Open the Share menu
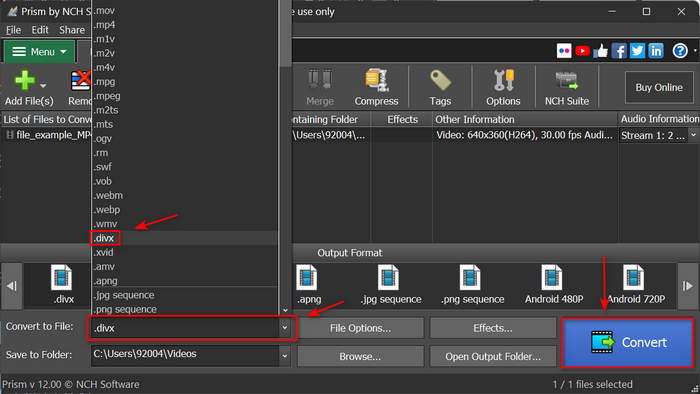 pos(72,30)
